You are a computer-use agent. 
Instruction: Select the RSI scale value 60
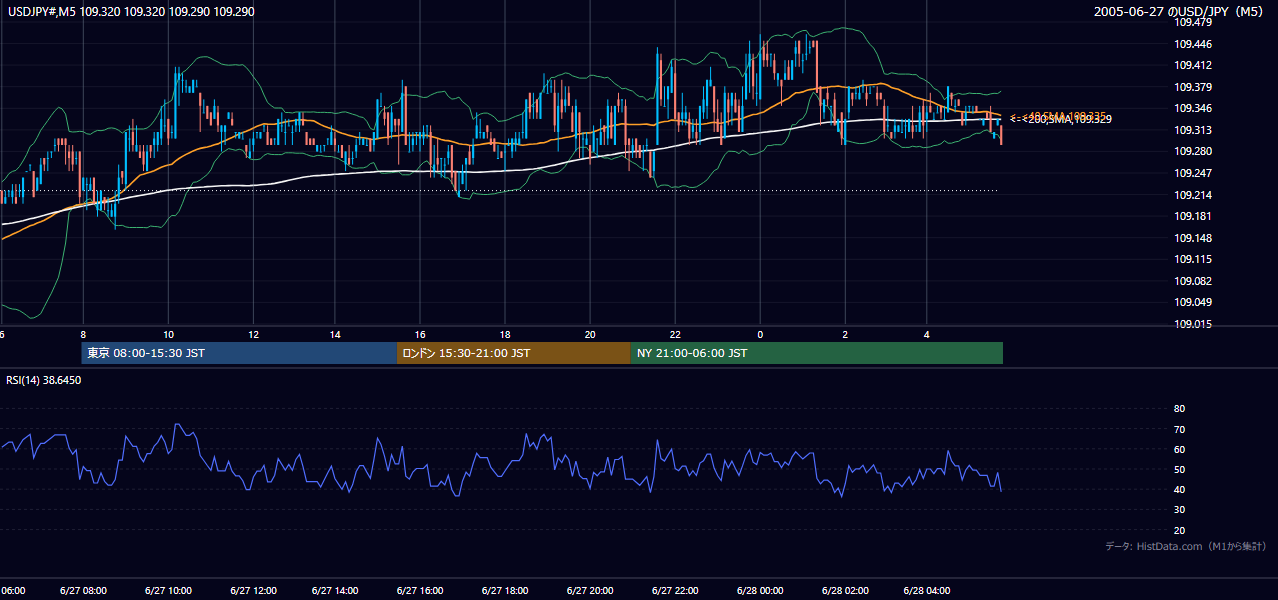pos(1179,449)
